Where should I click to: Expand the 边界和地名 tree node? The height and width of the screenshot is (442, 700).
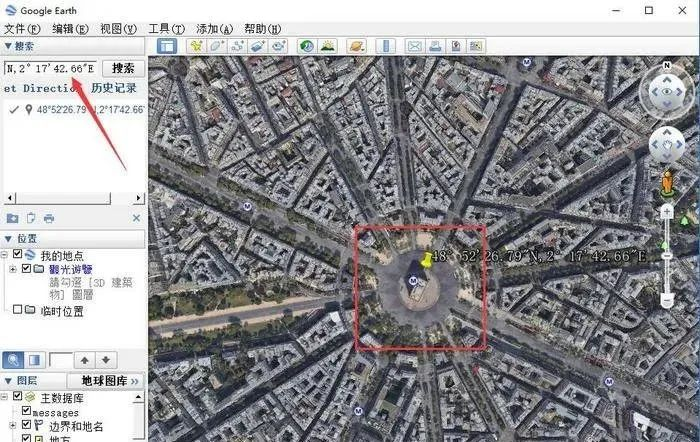(12, 425)
